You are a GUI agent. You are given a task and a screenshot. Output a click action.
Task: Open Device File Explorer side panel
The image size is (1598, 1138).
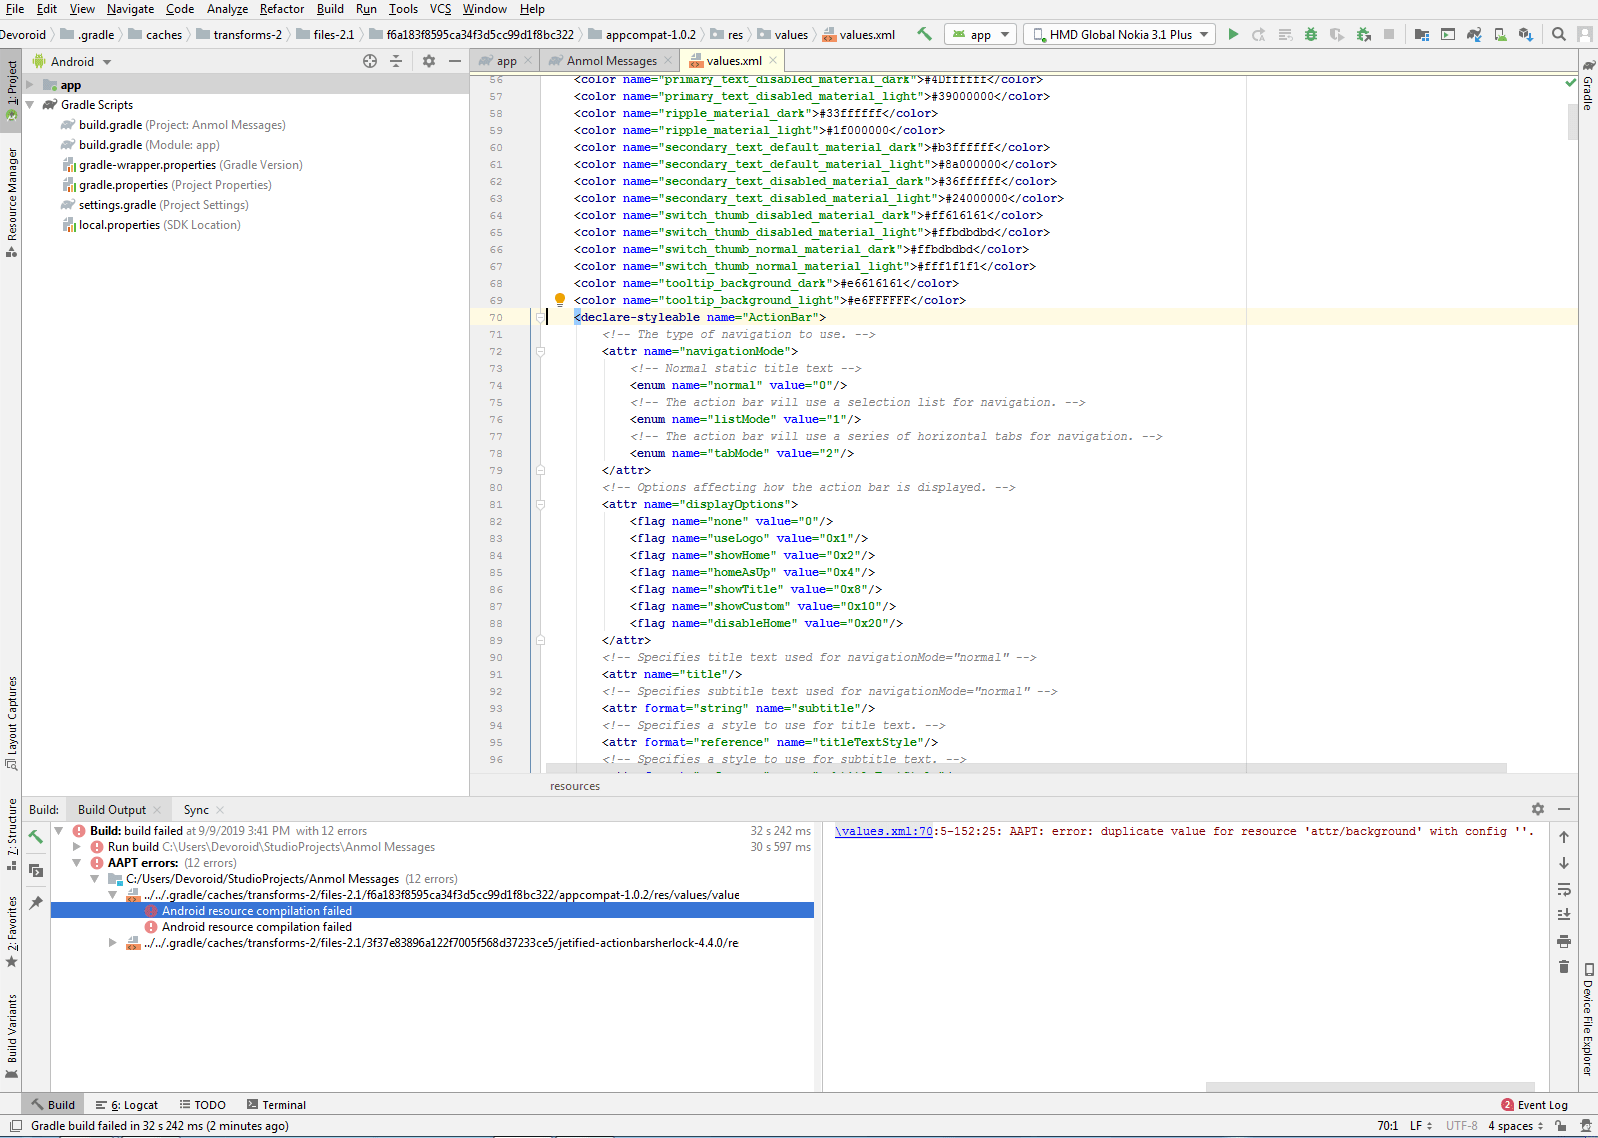pos(1588,1020)
